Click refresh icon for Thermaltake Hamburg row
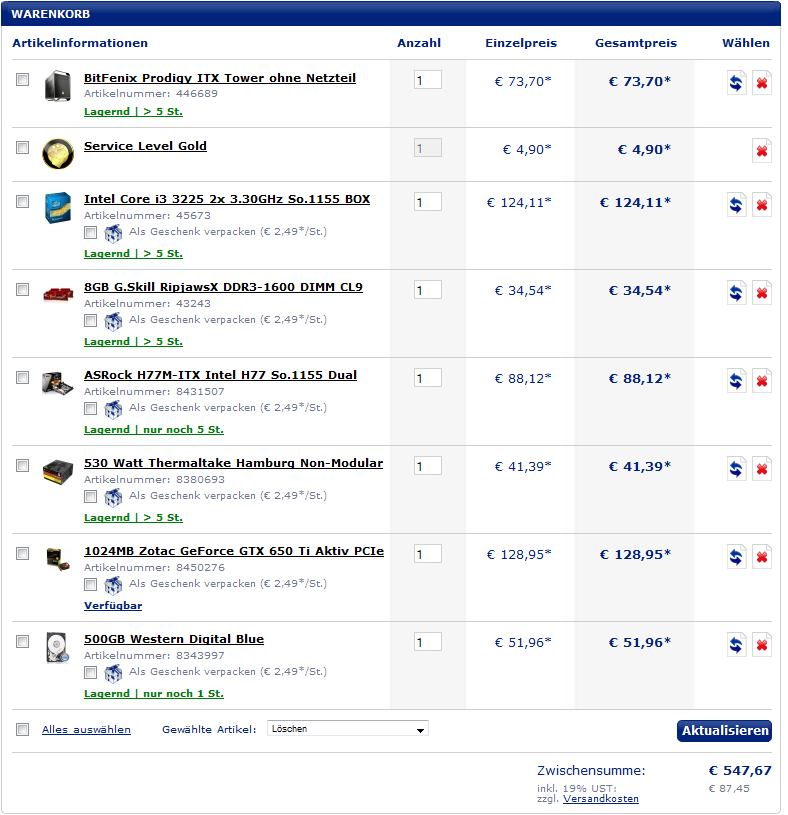The width and height of the screenshot is (788, 815). coord(736,468)
